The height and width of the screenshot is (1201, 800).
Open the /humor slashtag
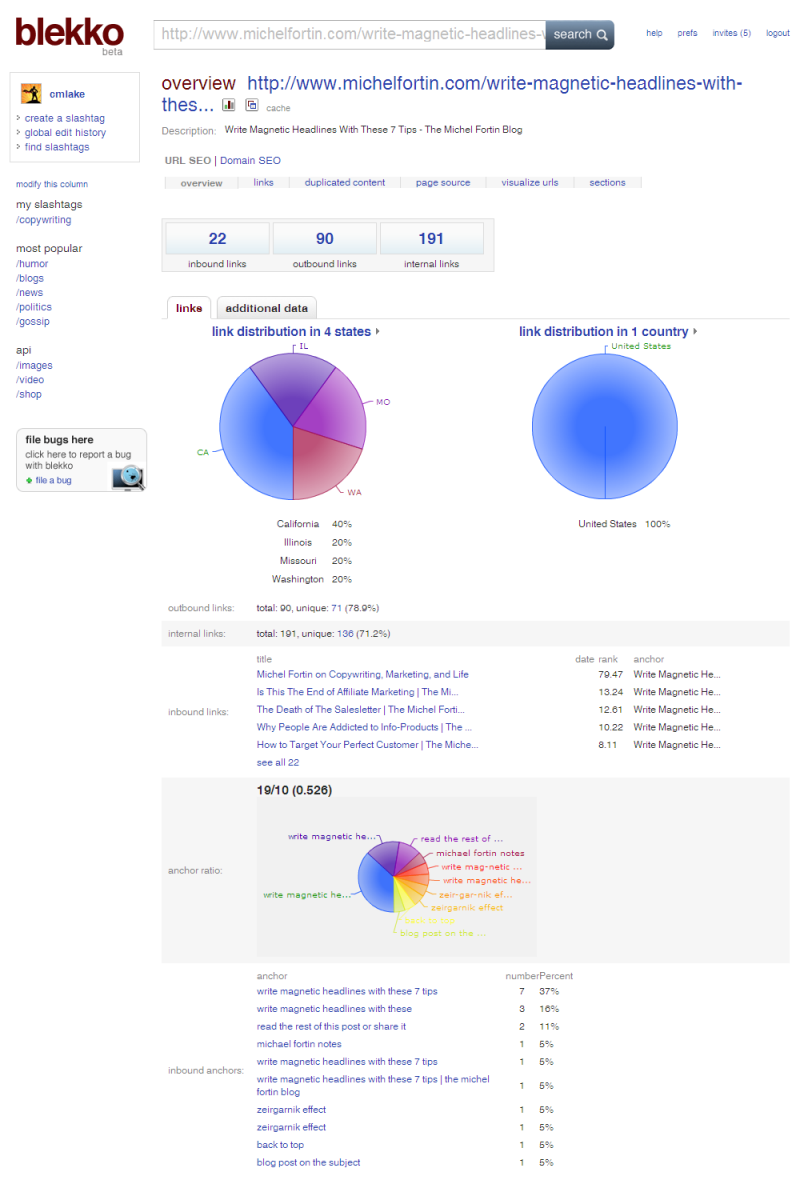pyautogui.click(x=32, y=264)
